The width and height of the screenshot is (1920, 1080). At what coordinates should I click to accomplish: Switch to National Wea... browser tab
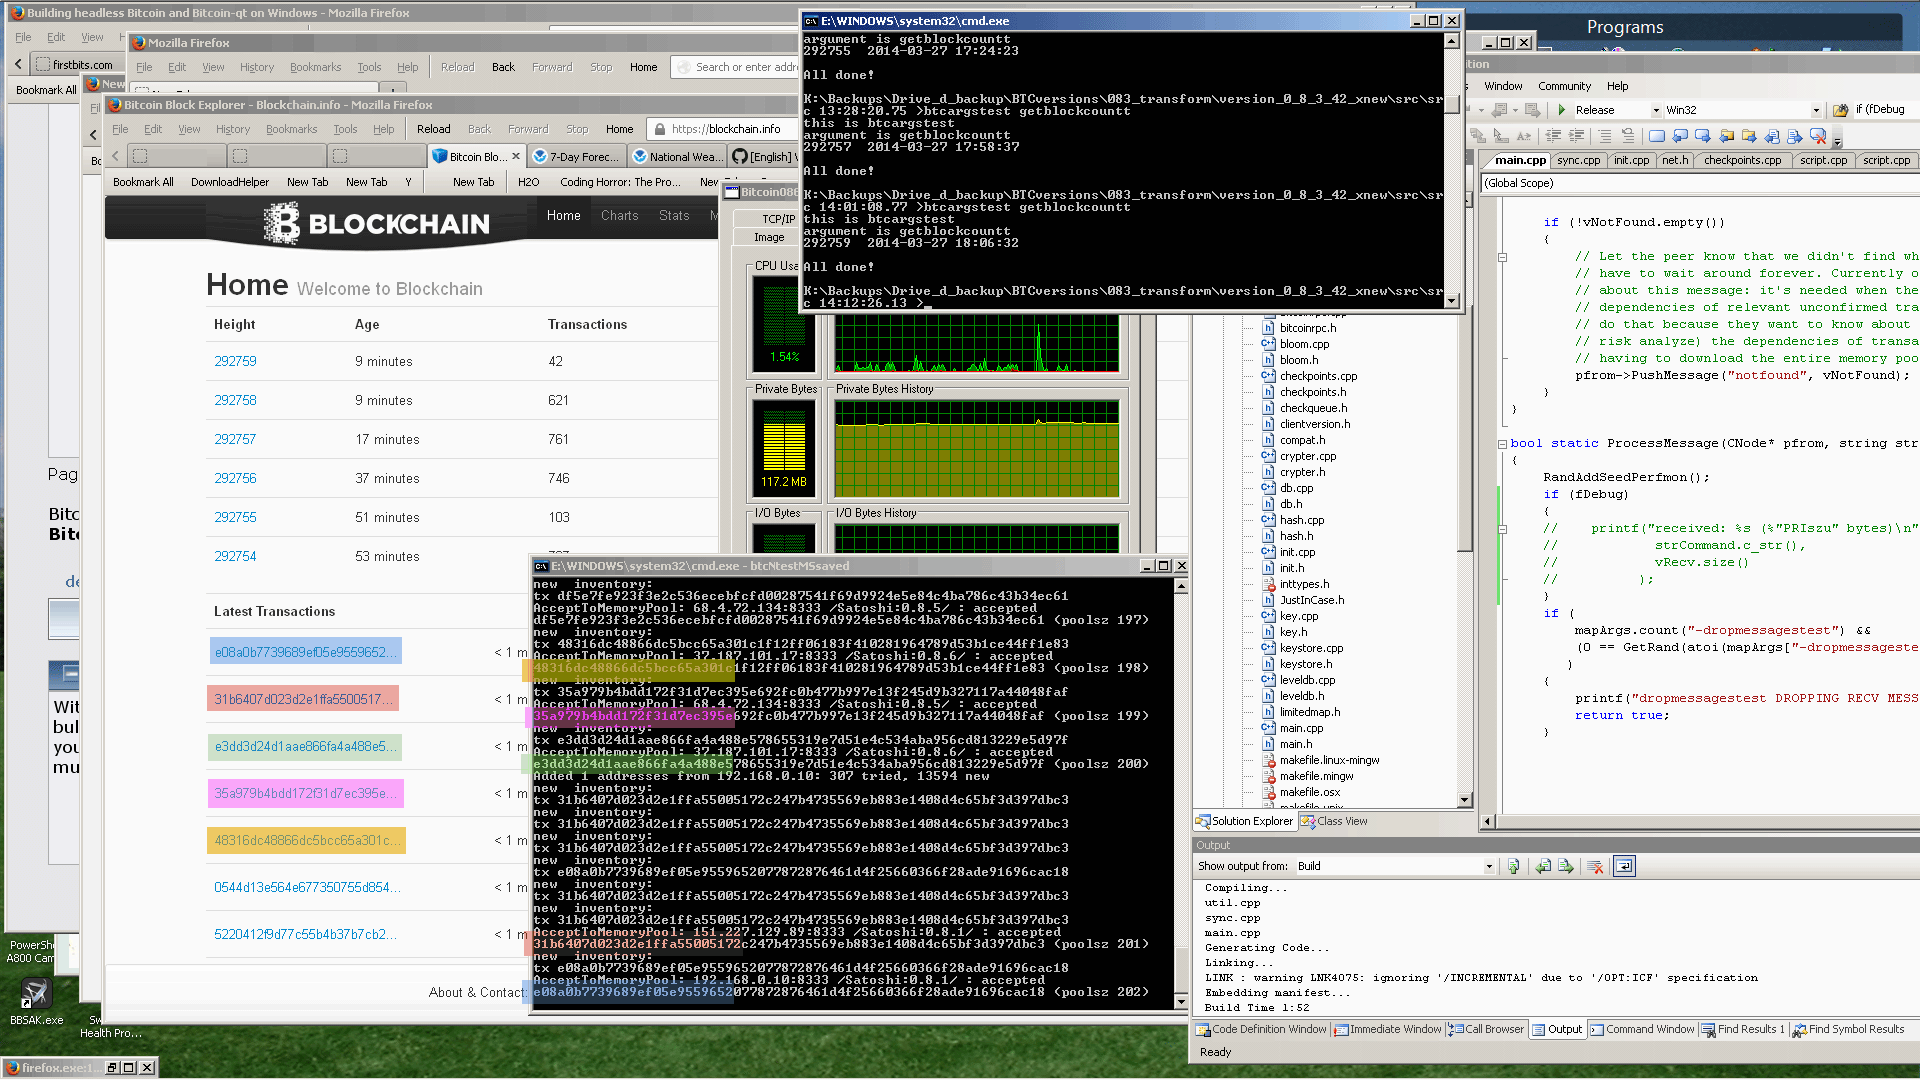(x=677, y=156)
